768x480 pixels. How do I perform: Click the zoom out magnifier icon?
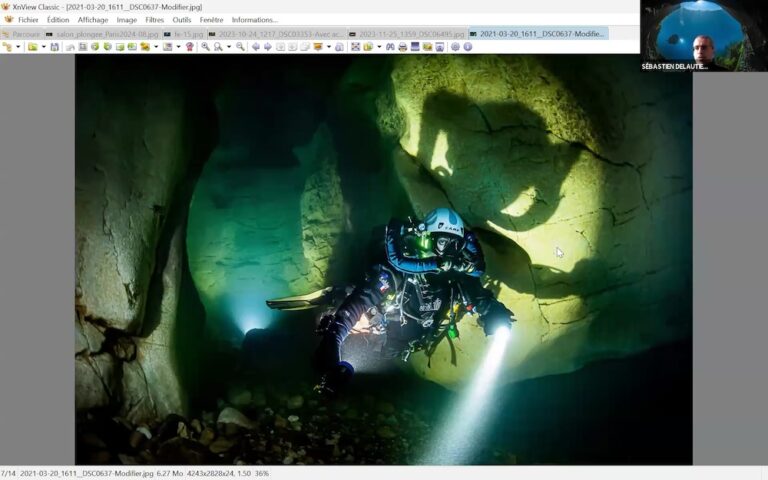tap(240, 47)
